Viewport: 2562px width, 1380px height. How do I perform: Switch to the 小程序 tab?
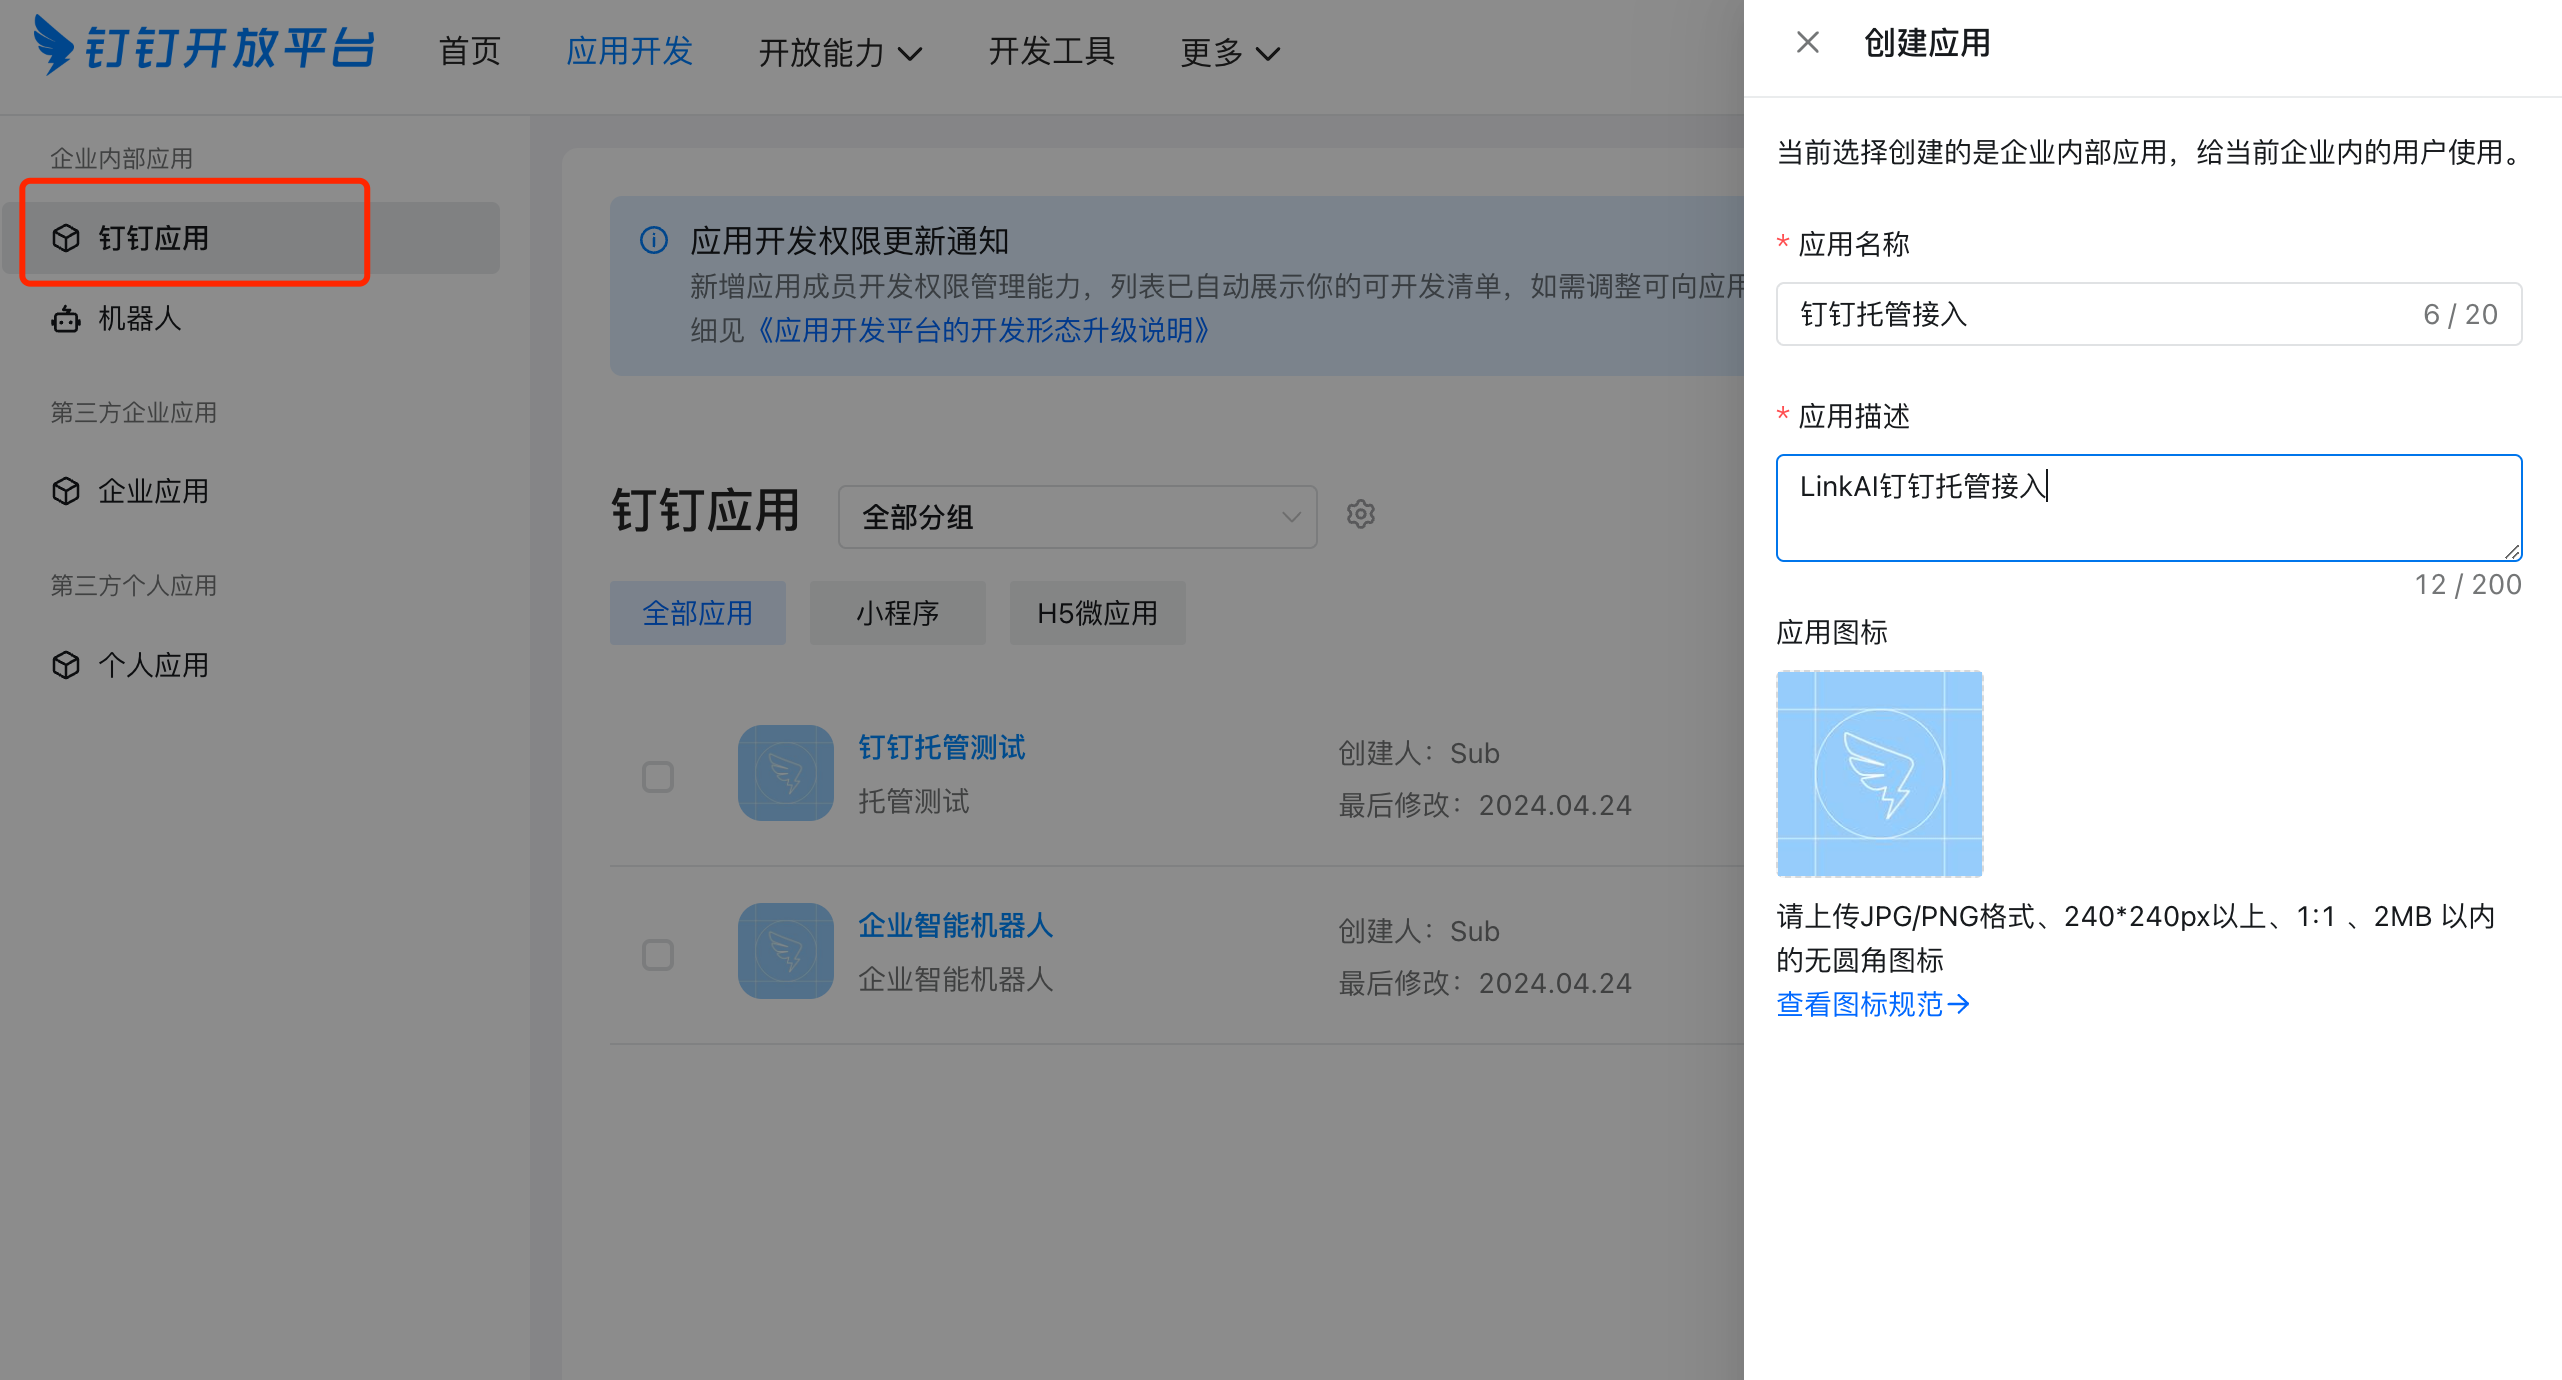[897, 613]
